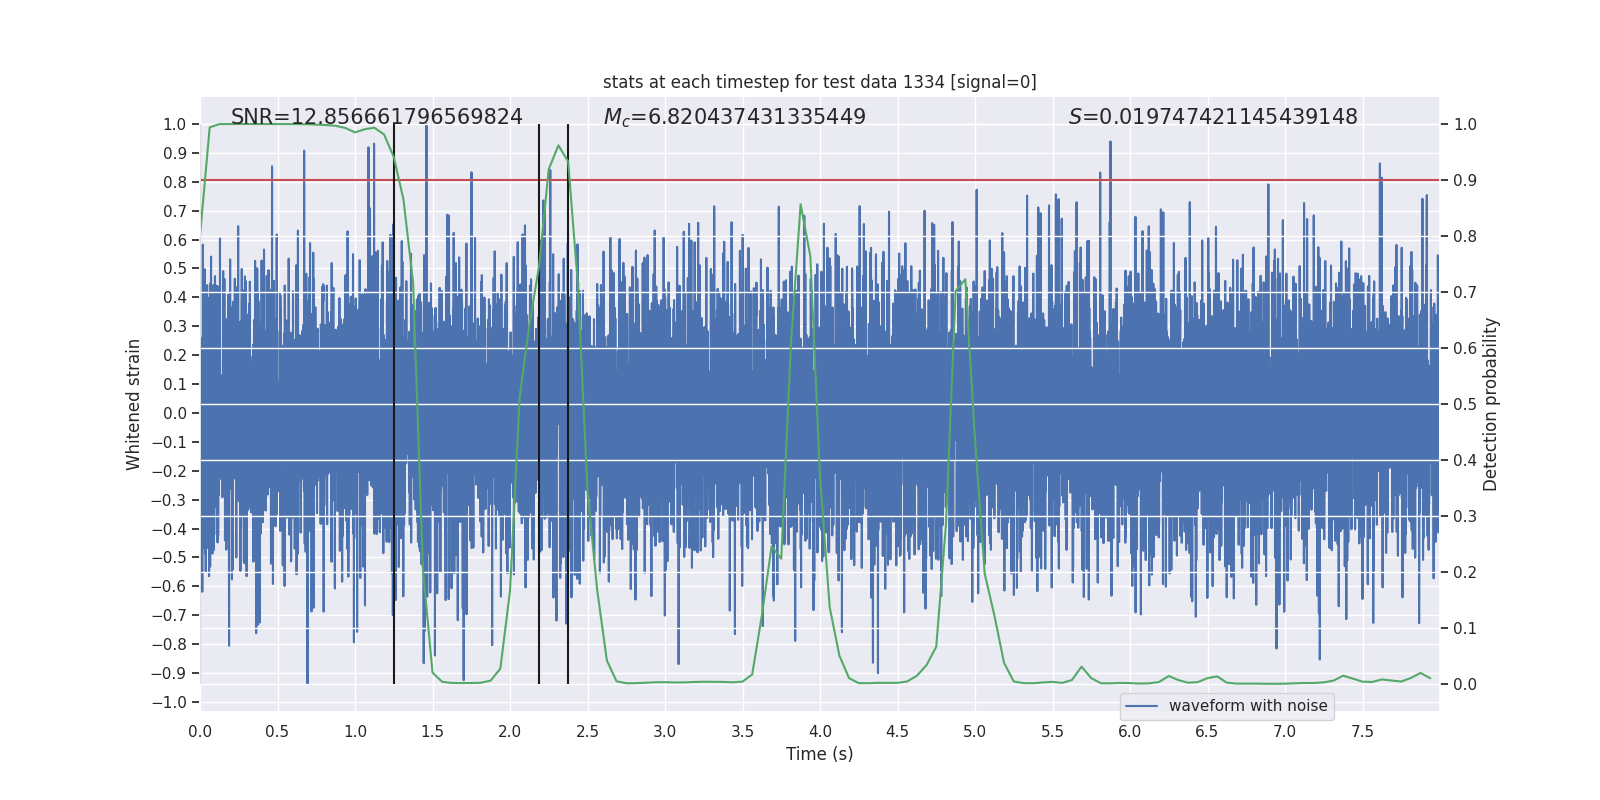The image size is (1600, 800).
Task: Select the 3.5 Time axis tick label
Action: click(x=742, y=731)
